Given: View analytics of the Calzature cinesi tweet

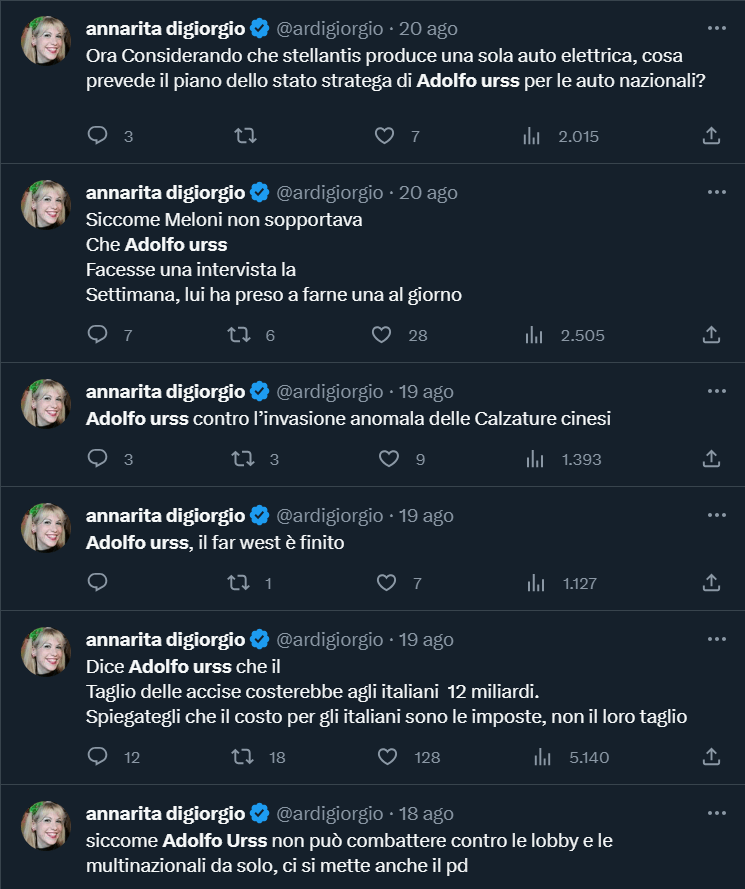Looking at the screenshot, I should (535, 459).
